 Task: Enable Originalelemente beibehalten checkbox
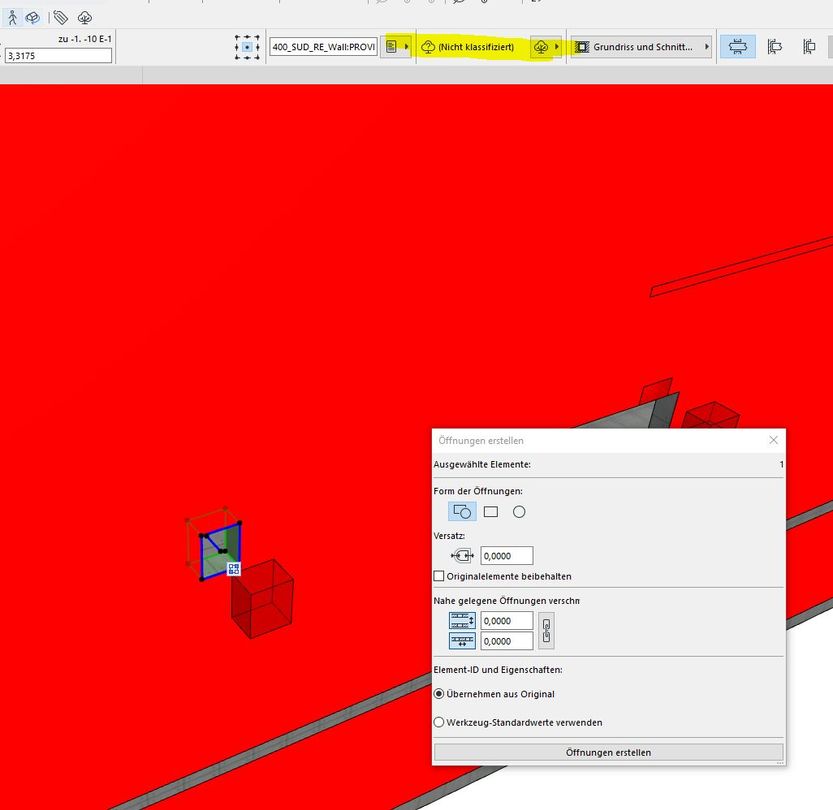coord(439,576)
